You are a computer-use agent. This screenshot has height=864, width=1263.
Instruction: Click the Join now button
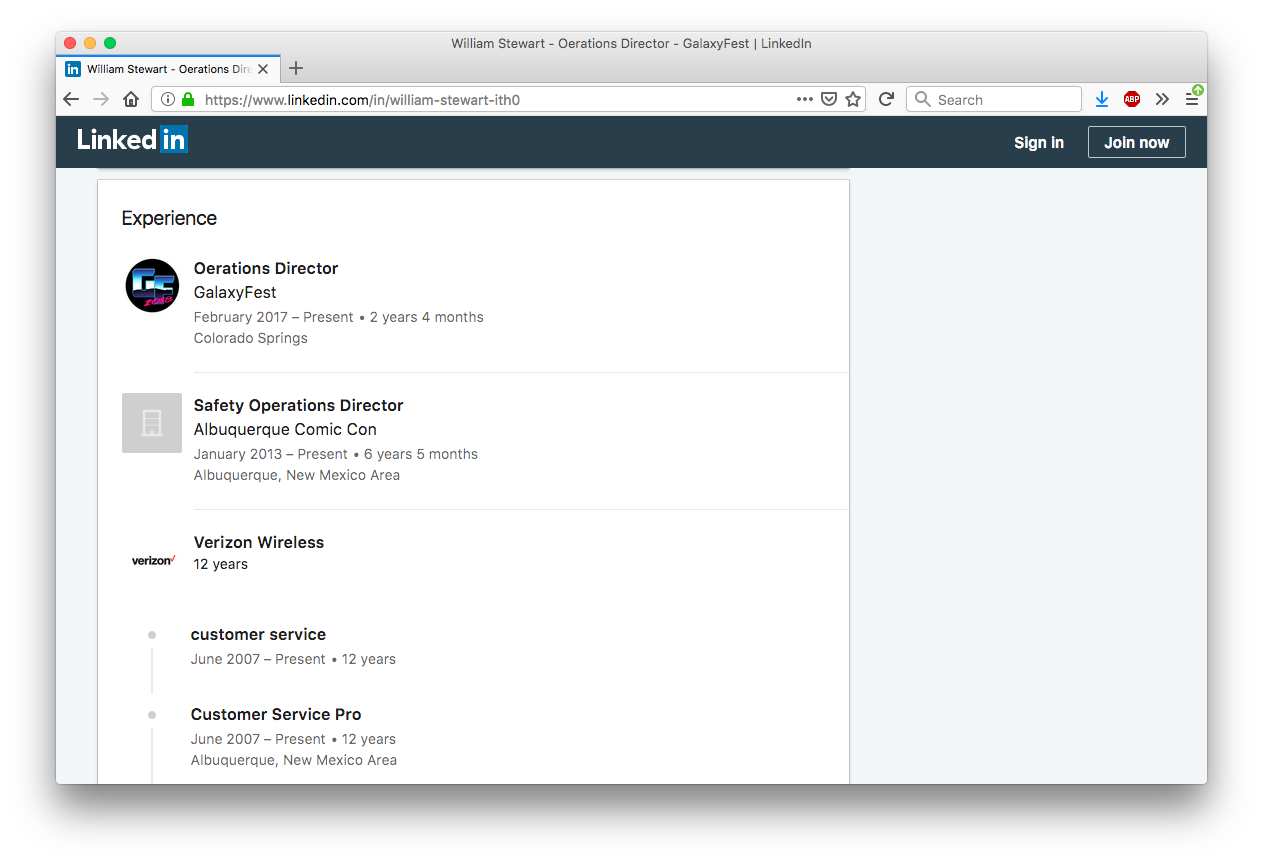(1137, 142)
